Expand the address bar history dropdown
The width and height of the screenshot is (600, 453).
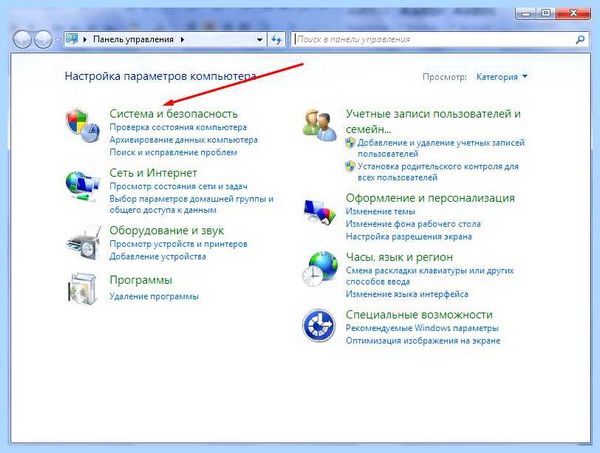pyautogui.click(x=259, y=39)
